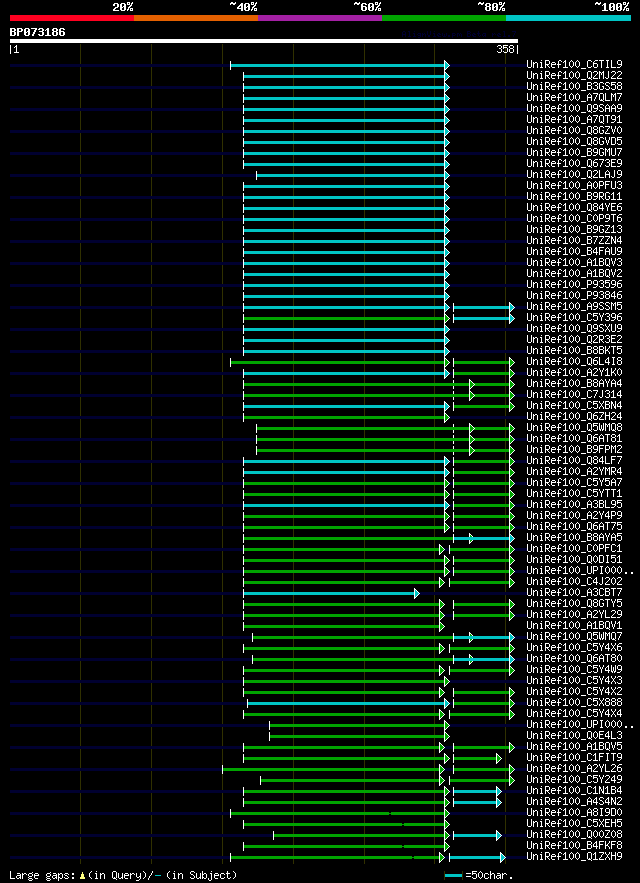Click the white query sequence ruler bar

point(264,41)
